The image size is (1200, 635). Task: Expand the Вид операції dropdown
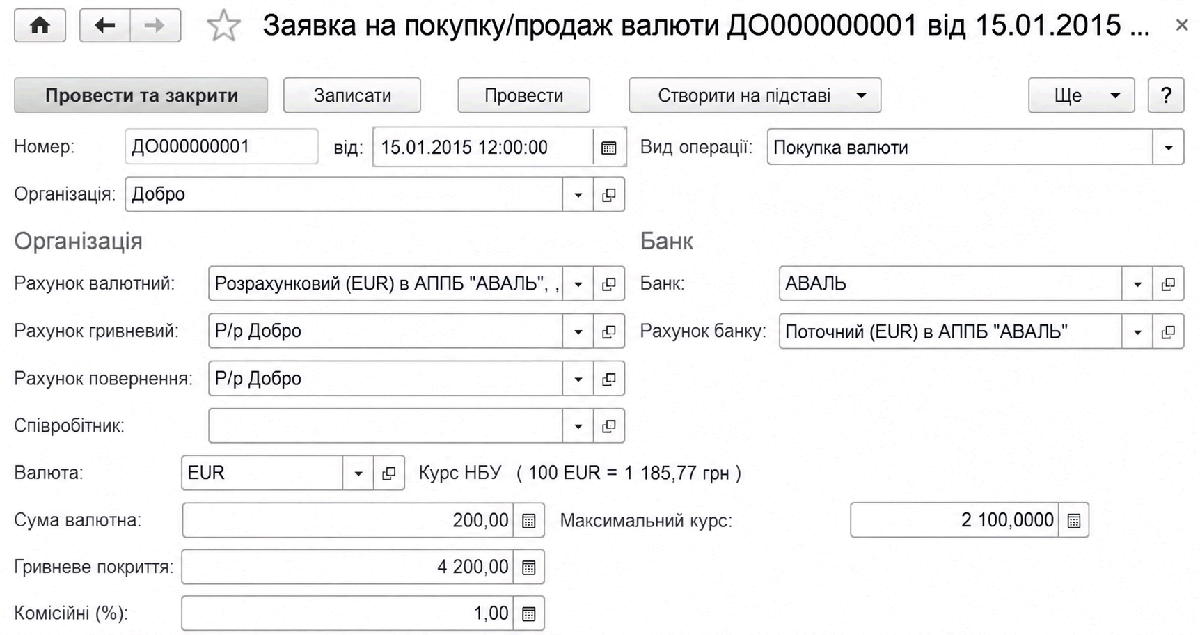(x=1169, y=147)
